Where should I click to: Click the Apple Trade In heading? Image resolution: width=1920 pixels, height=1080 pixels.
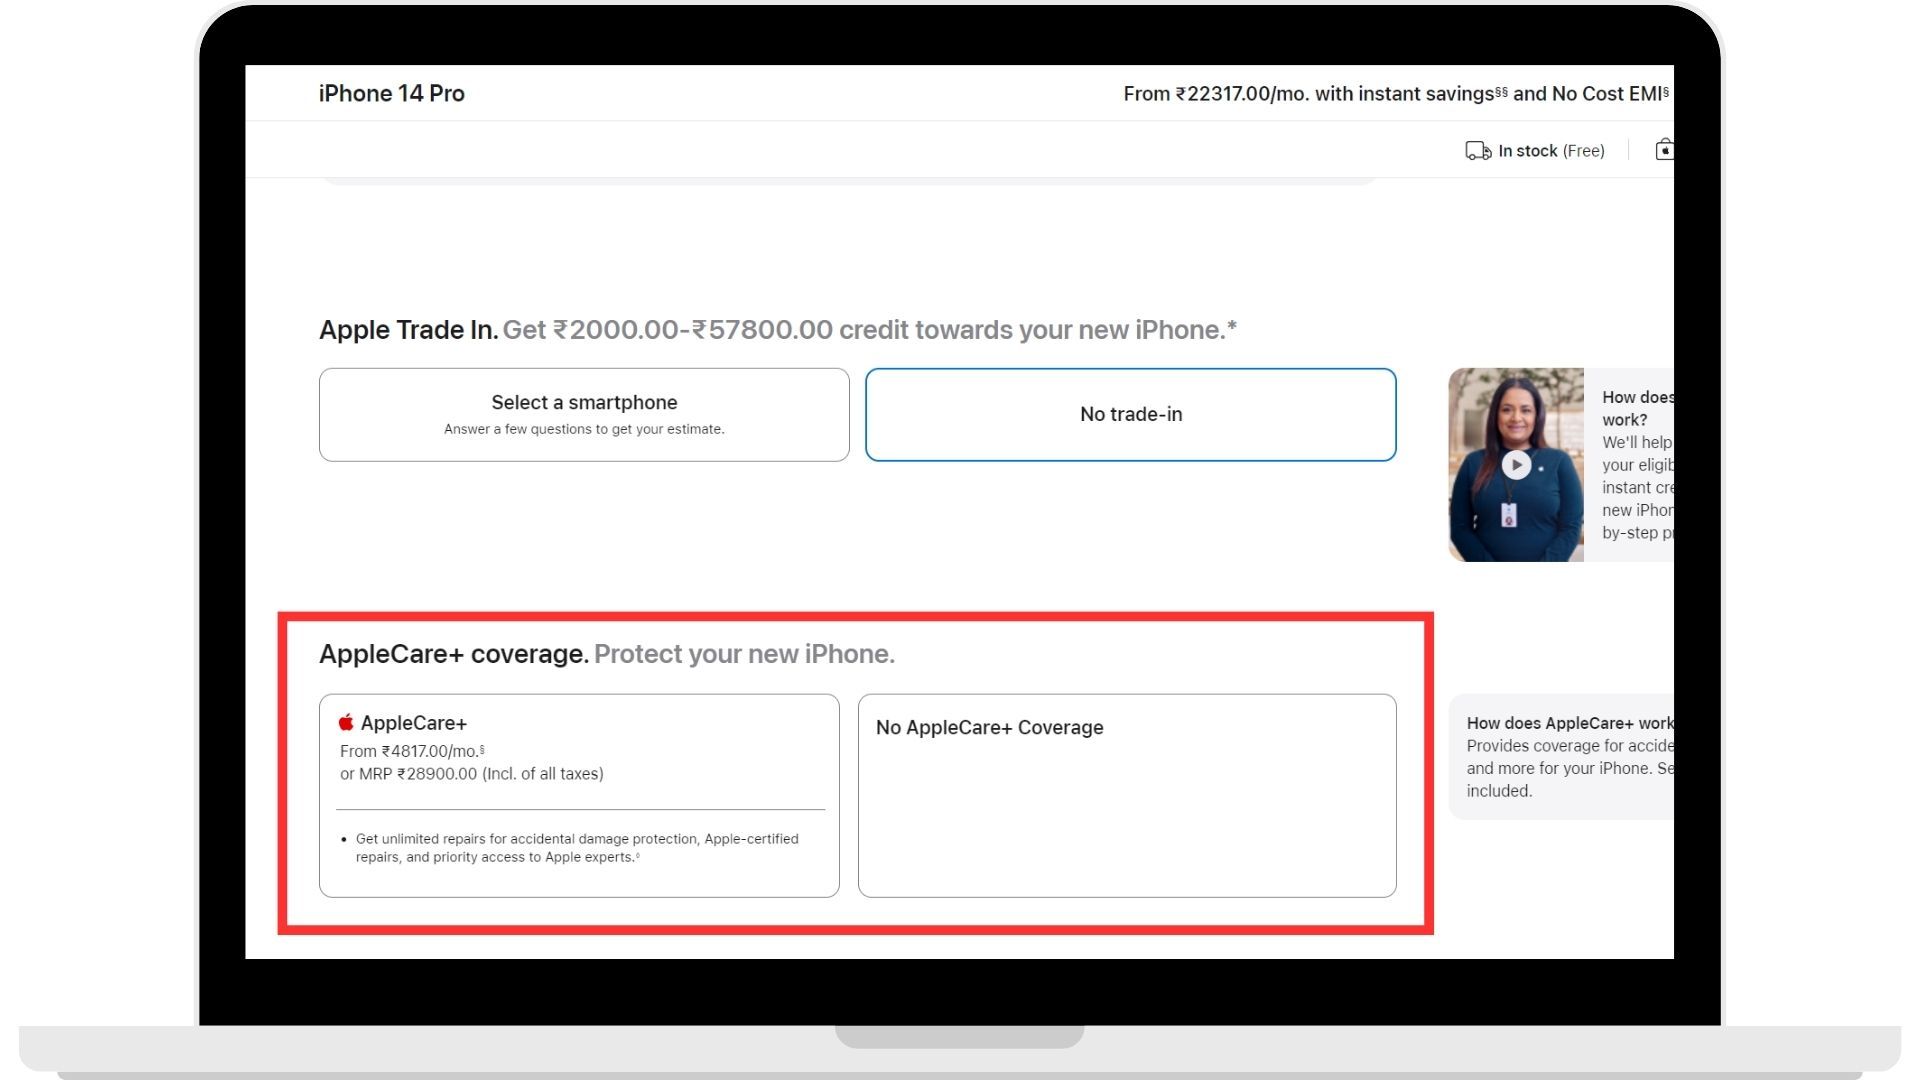[x=407, y=329]
